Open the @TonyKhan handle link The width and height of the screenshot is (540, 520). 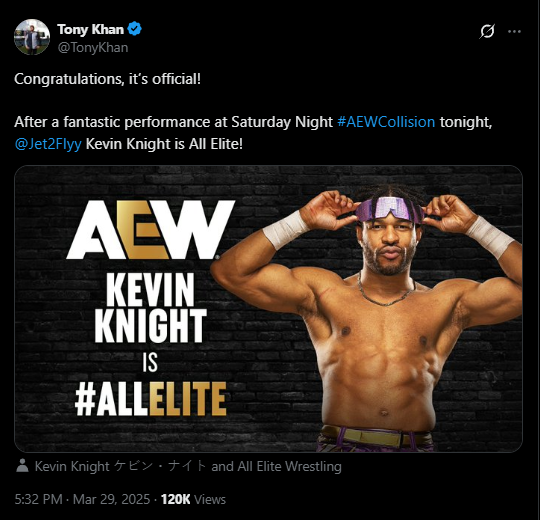(x=93, y=48)
